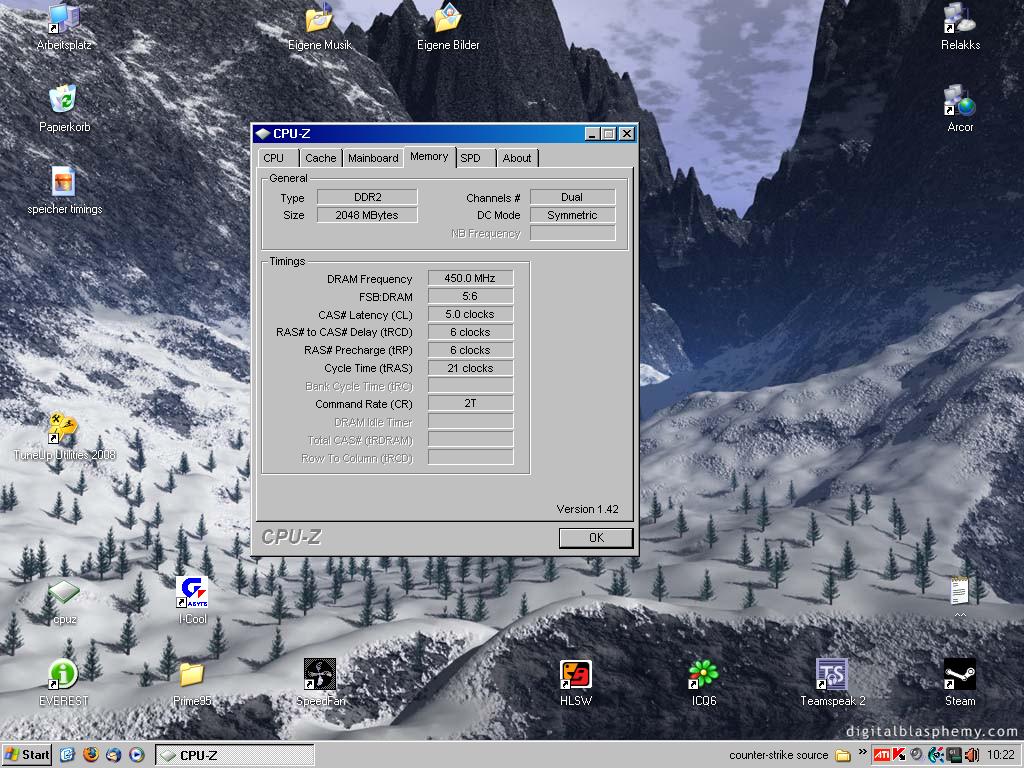Screen dimensions: 1024x768
Task: Click the dark monitor tray icon with green bar
Action: point(954,755)
